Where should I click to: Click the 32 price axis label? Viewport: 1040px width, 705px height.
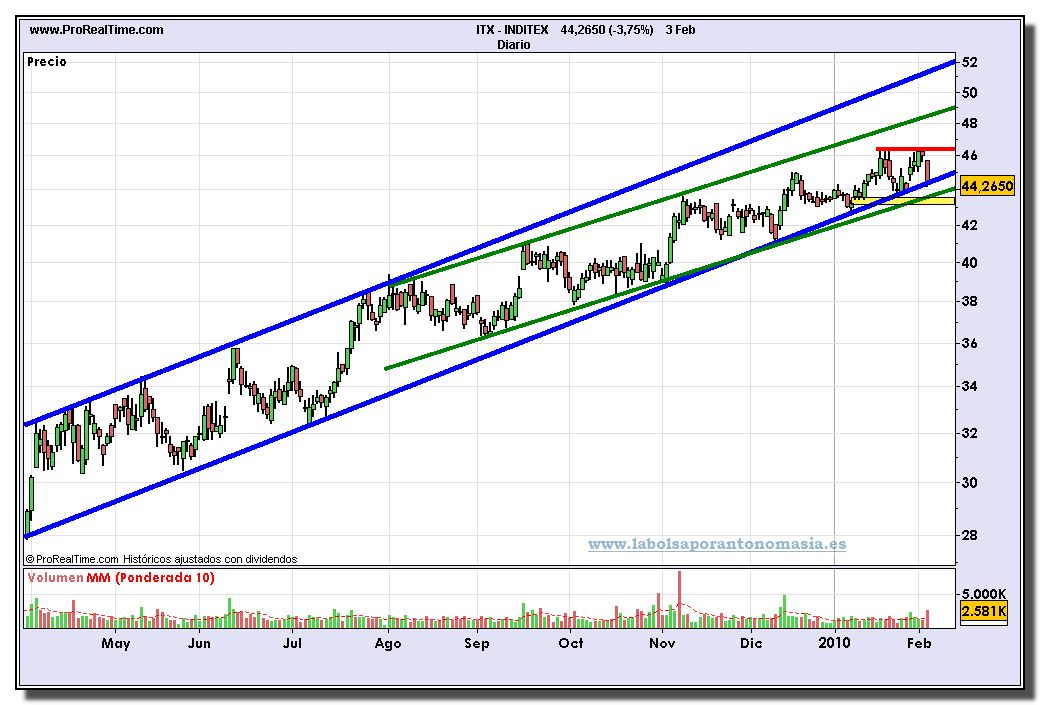pos(970,433)
